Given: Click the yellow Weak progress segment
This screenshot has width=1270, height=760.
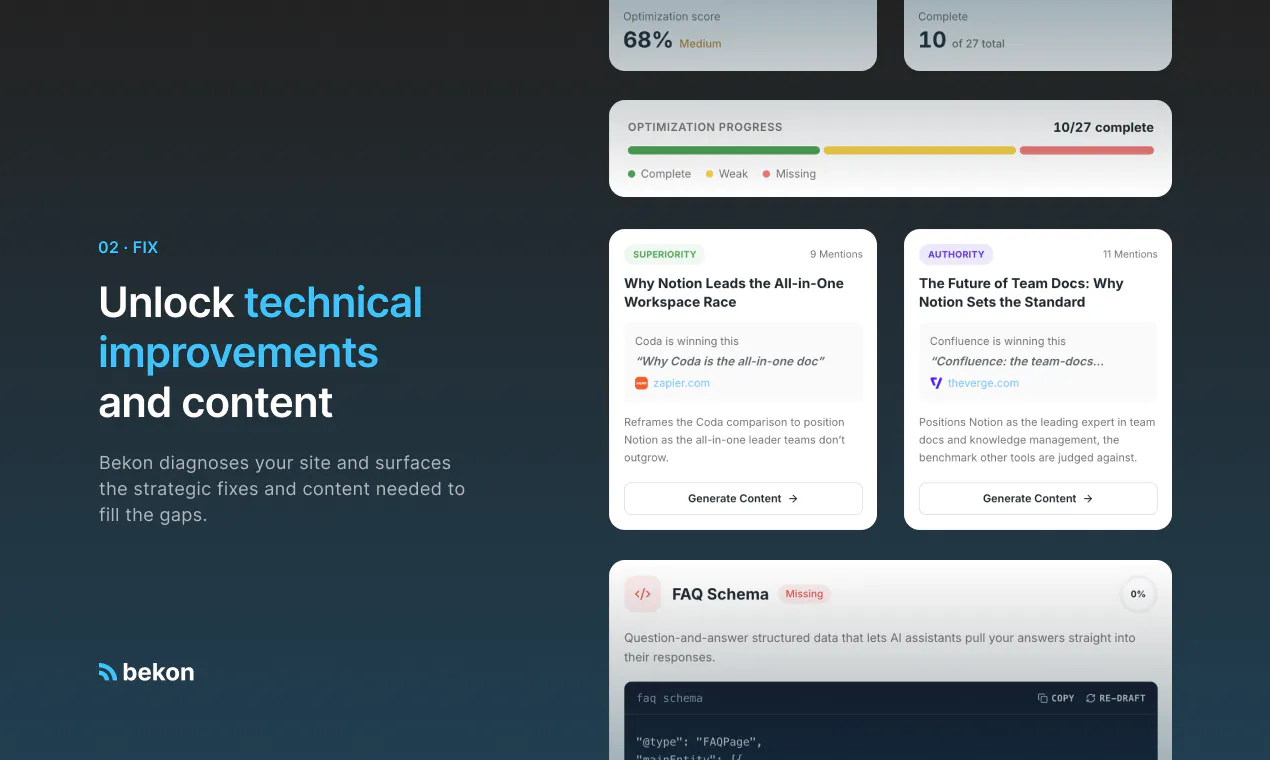Looking at the screenshot, I should pyautogui.click(x=919, y=150).
